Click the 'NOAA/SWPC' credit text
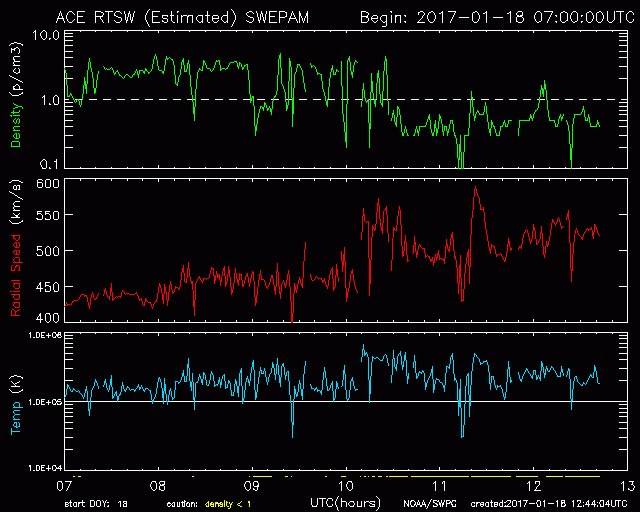The width and height of the screenshot is (640, 512). click(x=430, y=504)
